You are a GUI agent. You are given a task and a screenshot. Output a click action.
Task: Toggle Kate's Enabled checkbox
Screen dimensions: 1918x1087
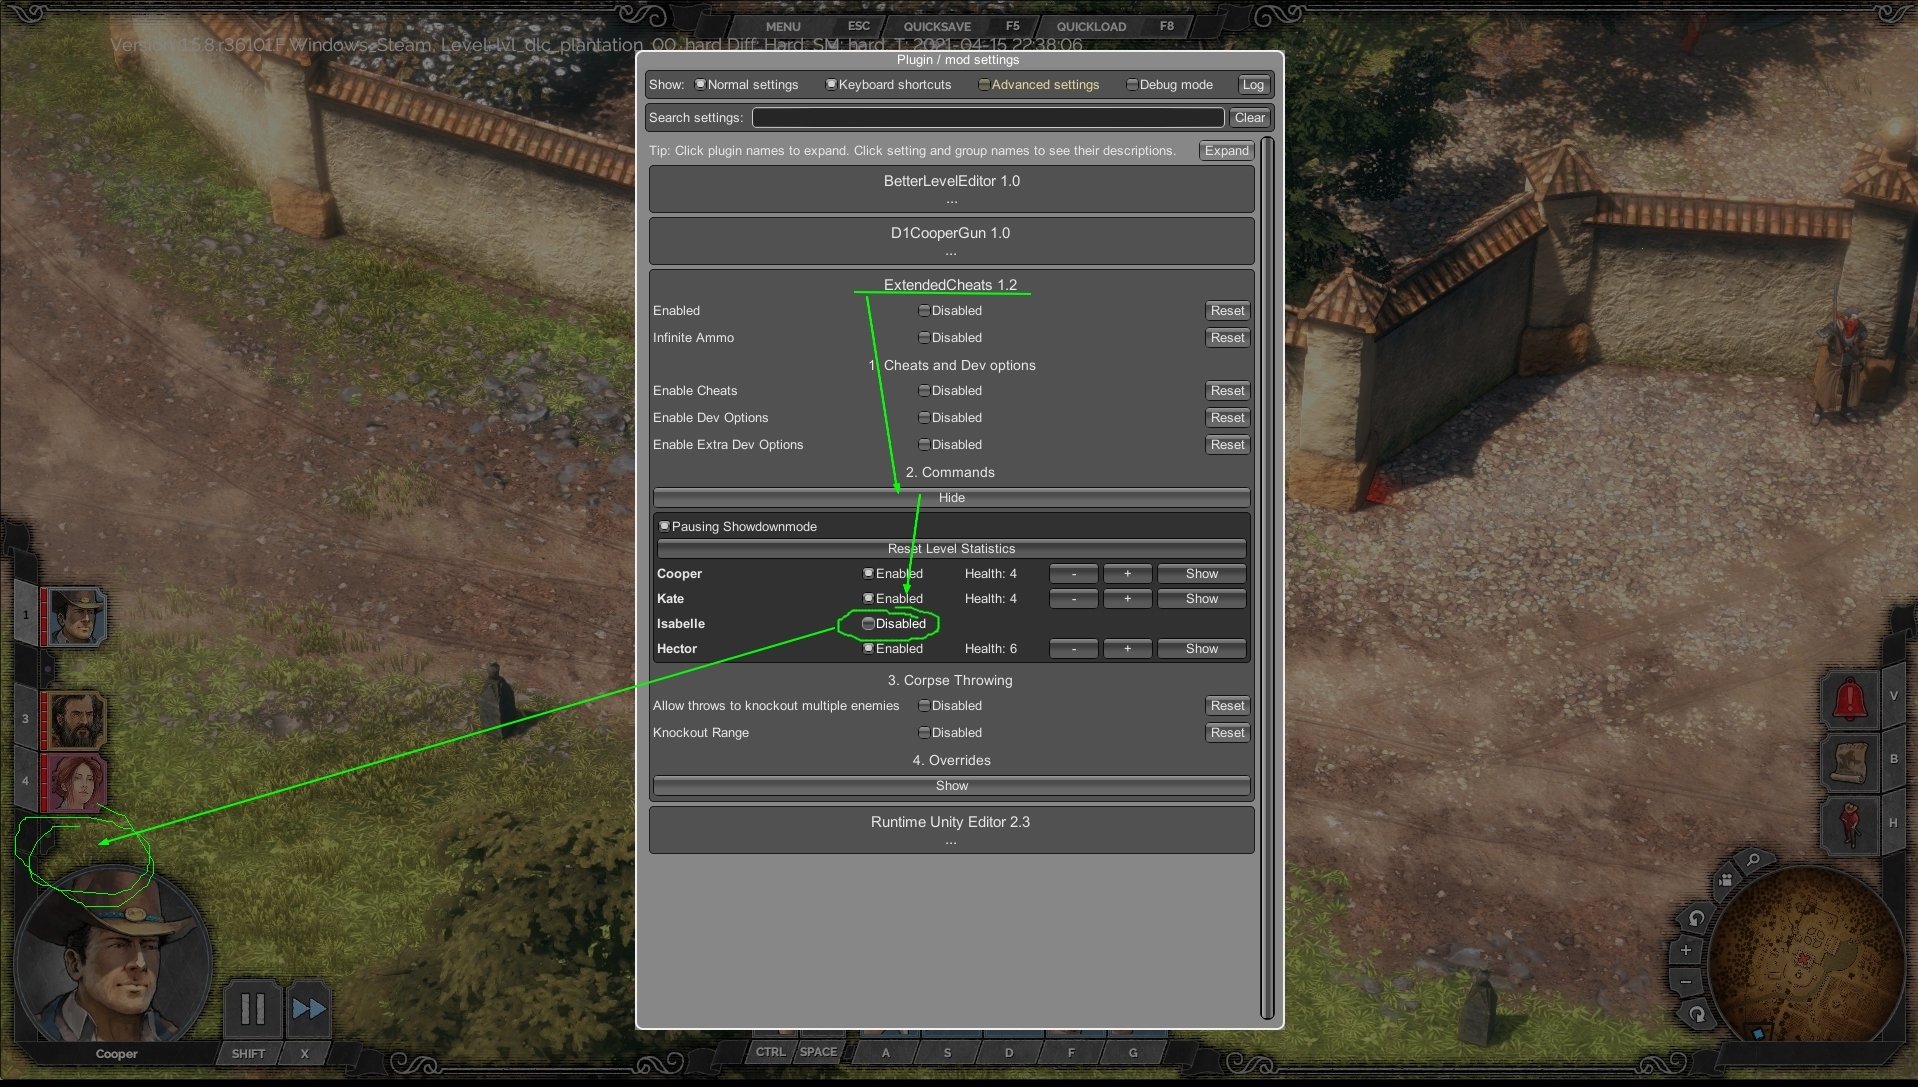(x=868, y=599)
